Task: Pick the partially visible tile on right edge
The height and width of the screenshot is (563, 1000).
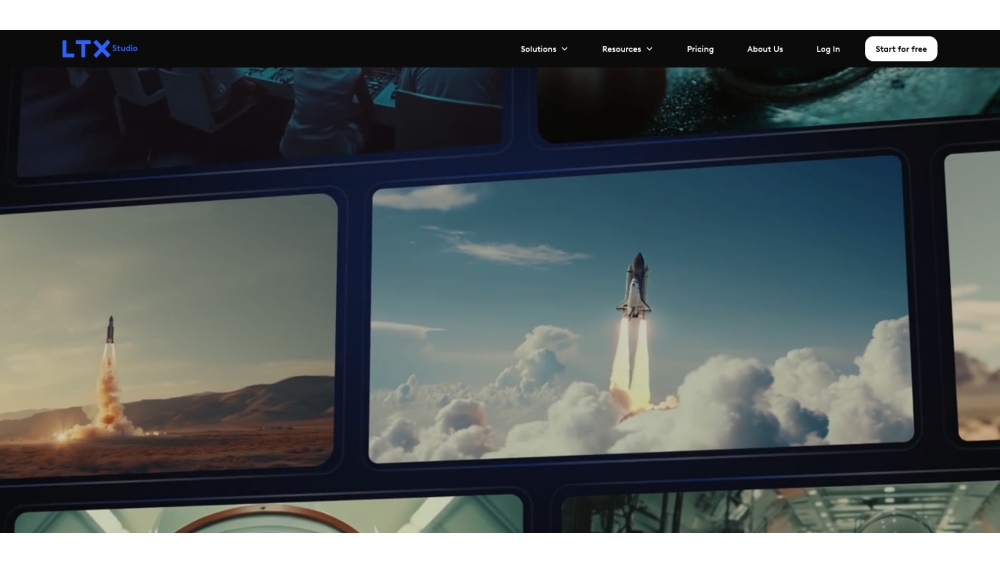Action: pos(975,300)
